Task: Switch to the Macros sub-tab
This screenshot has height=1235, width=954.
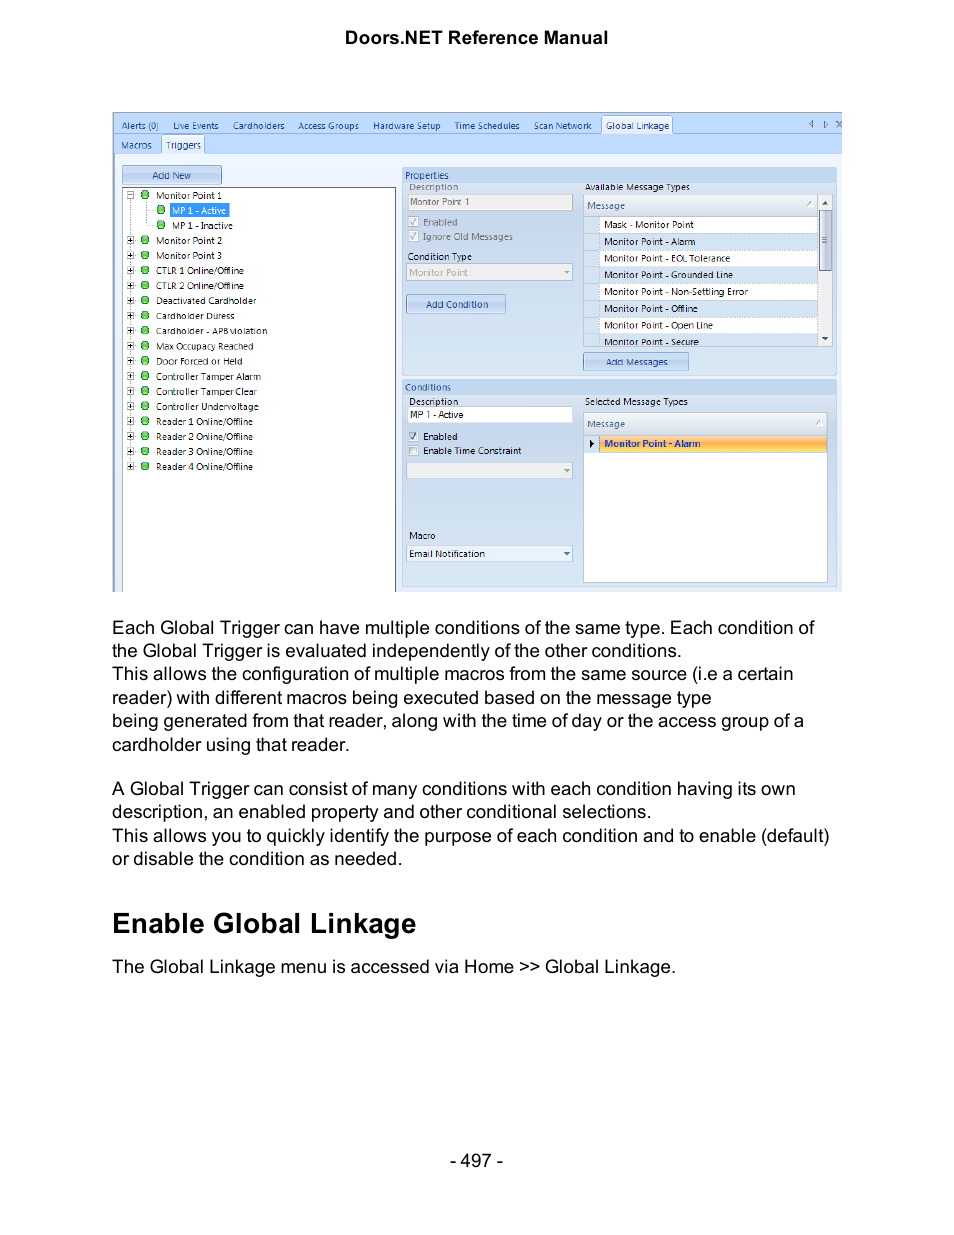Action: pos(137,146)
